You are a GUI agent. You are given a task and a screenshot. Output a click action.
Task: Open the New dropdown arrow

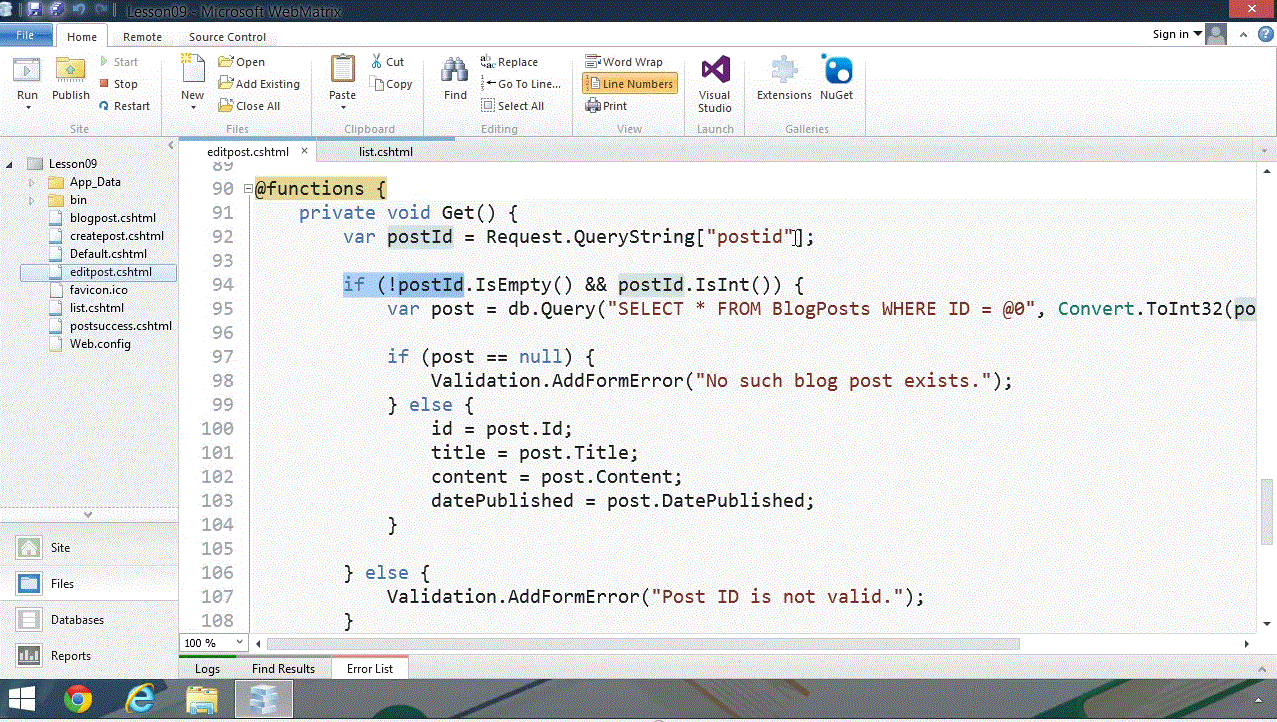(x=192, y=107)
